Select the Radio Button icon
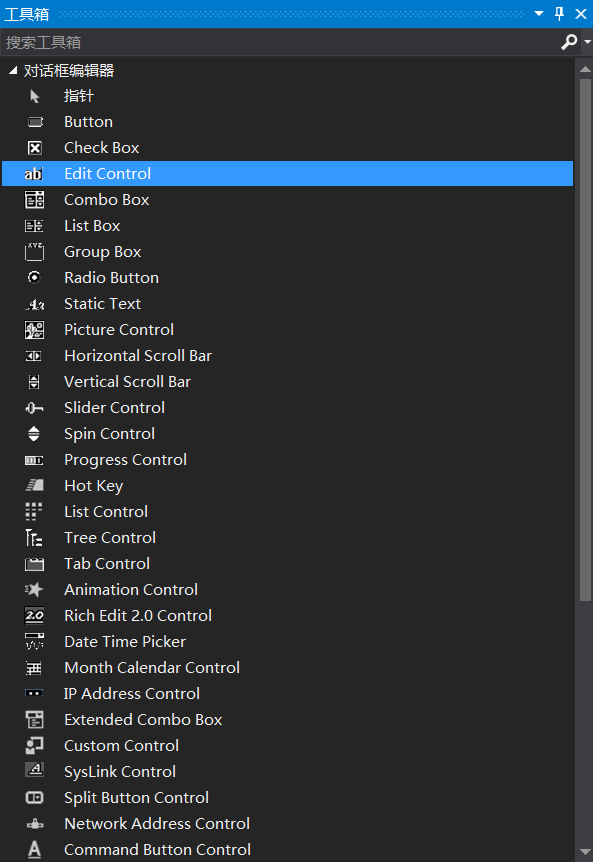This screenshot has height=862, width=593. (34, 278)
